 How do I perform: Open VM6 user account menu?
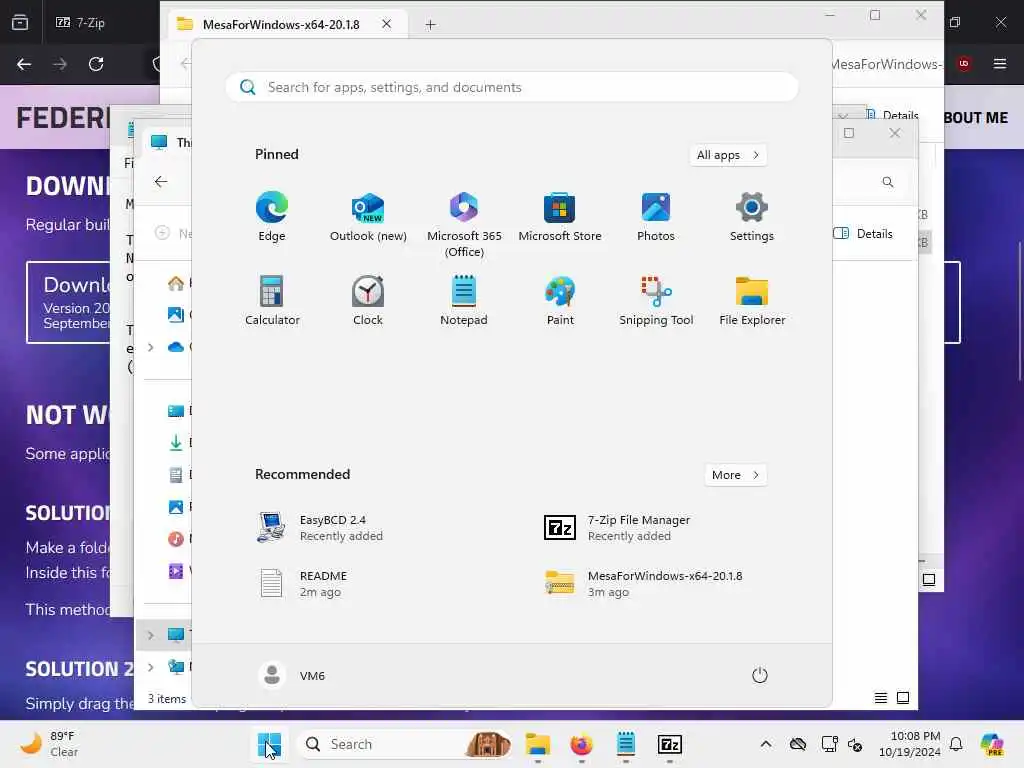pyautogui.click(x=292, y=675)
